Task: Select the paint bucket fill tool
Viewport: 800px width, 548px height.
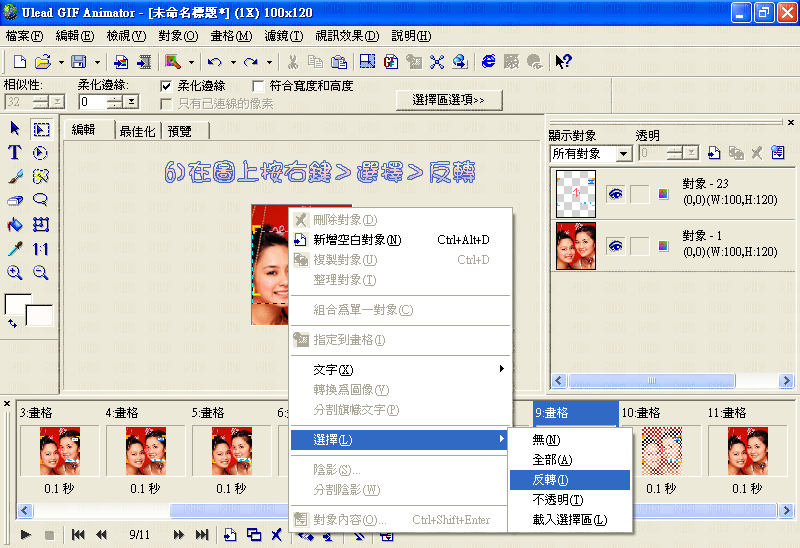Action: click(x=15, y=225)
